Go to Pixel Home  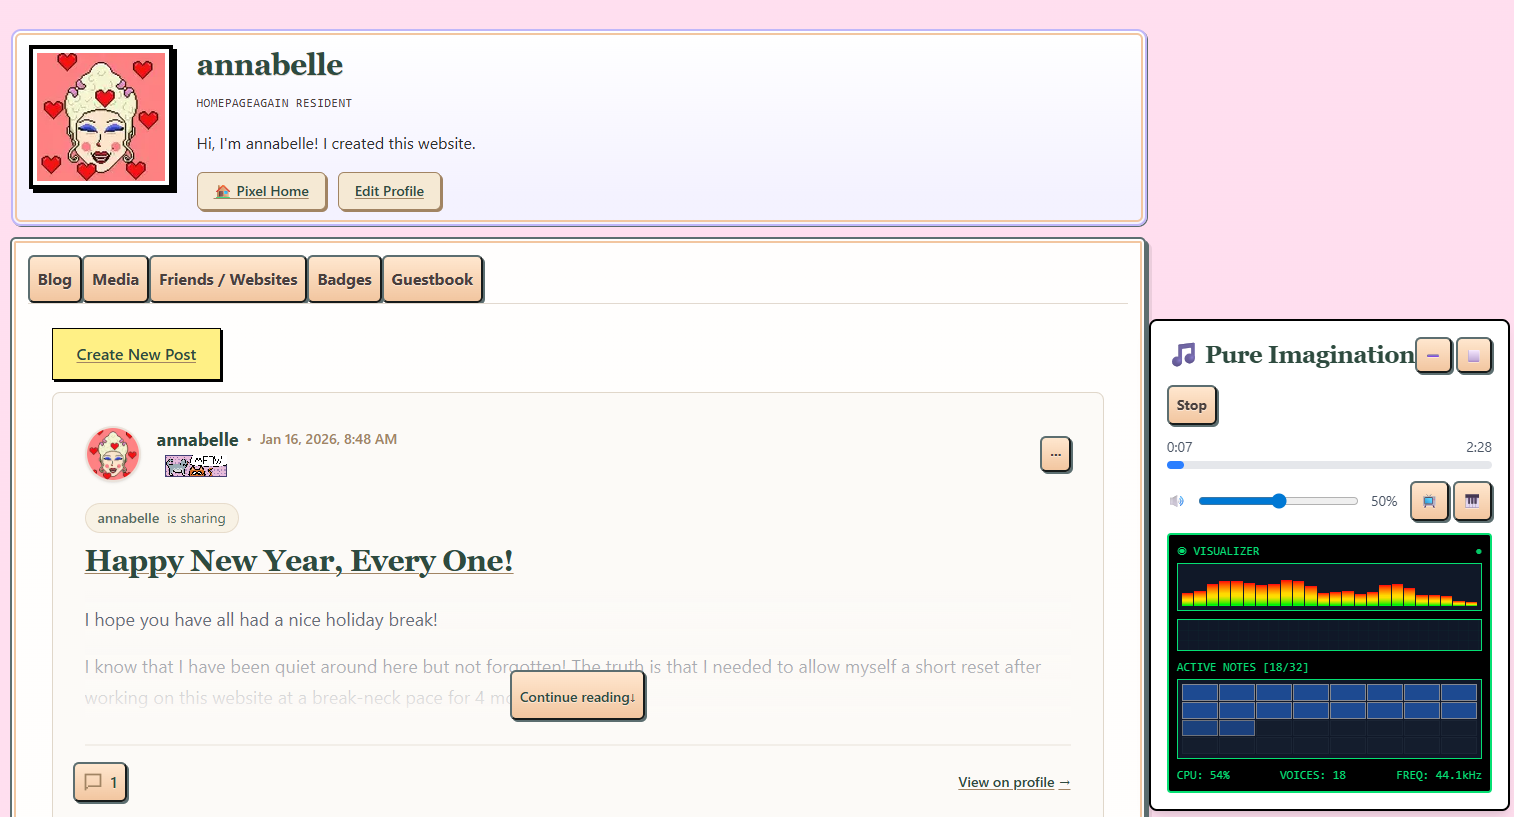click(x=262, y=191)
